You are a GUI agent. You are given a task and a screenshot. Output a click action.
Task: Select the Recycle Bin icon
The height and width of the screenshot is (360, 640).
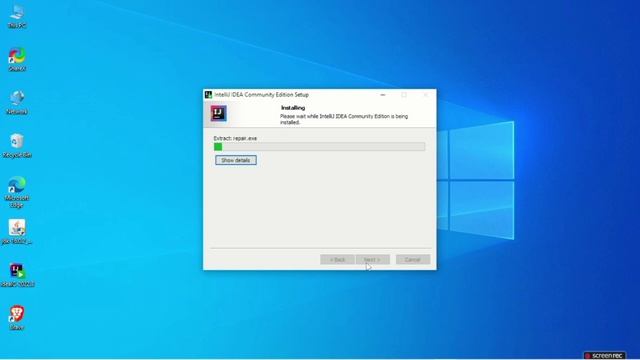point(17,146)
